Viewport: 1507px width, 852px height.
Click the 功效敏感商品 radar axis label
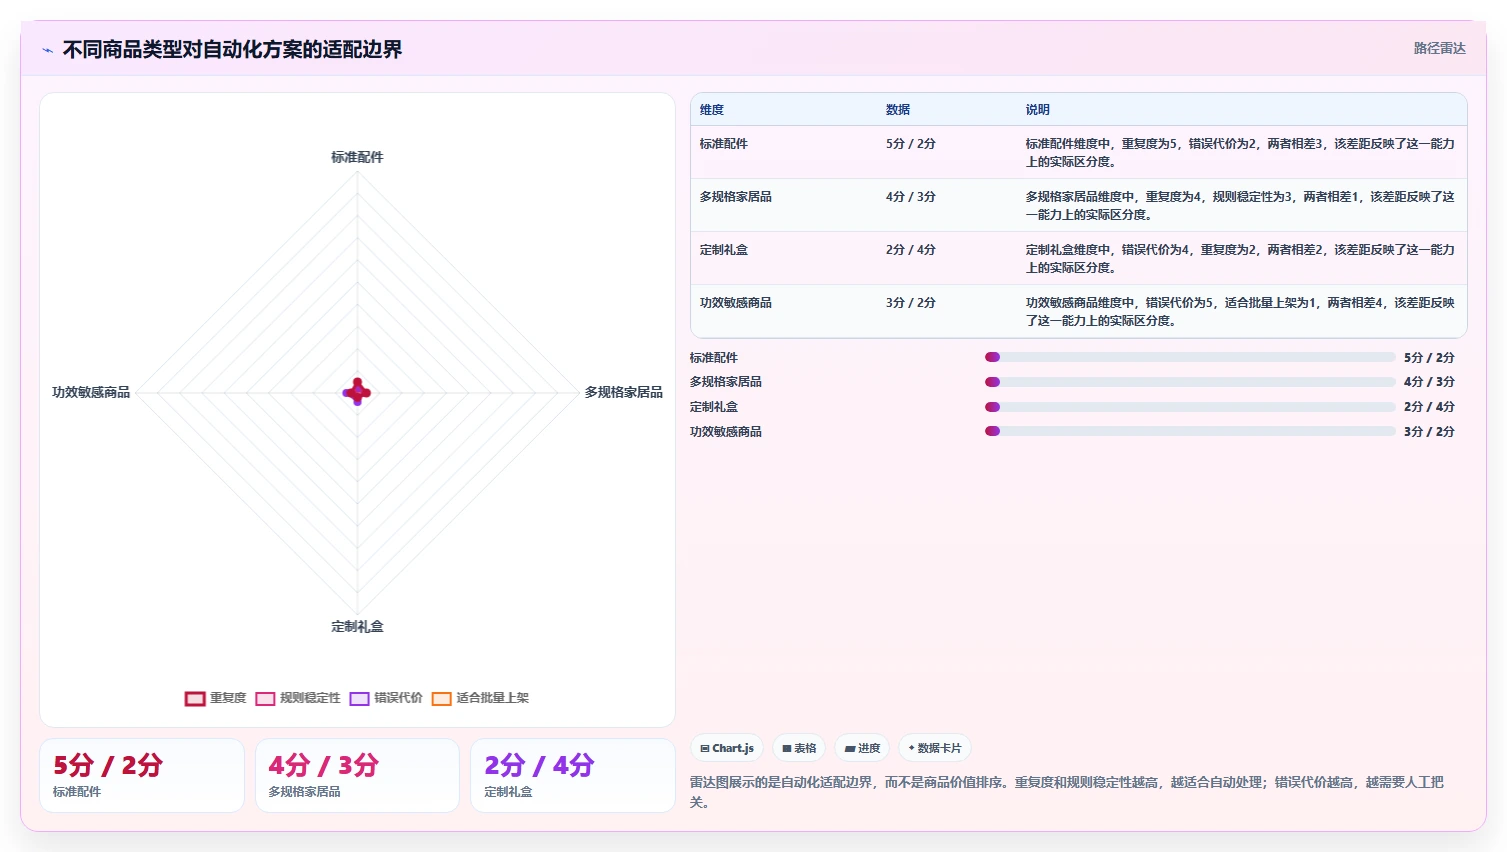pos(91,392)
